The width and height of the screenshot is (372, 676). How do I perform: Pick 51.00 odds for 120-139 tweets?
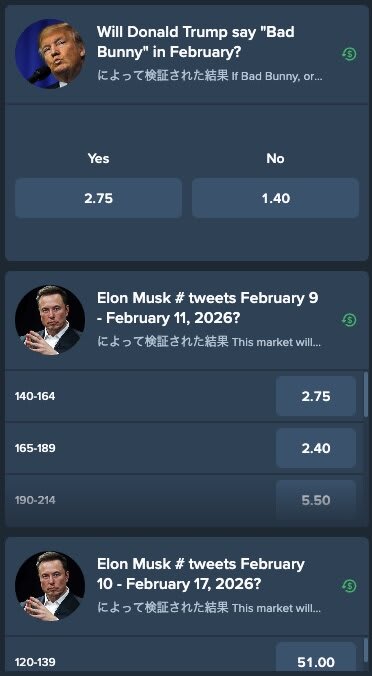[x=316, y=660]
